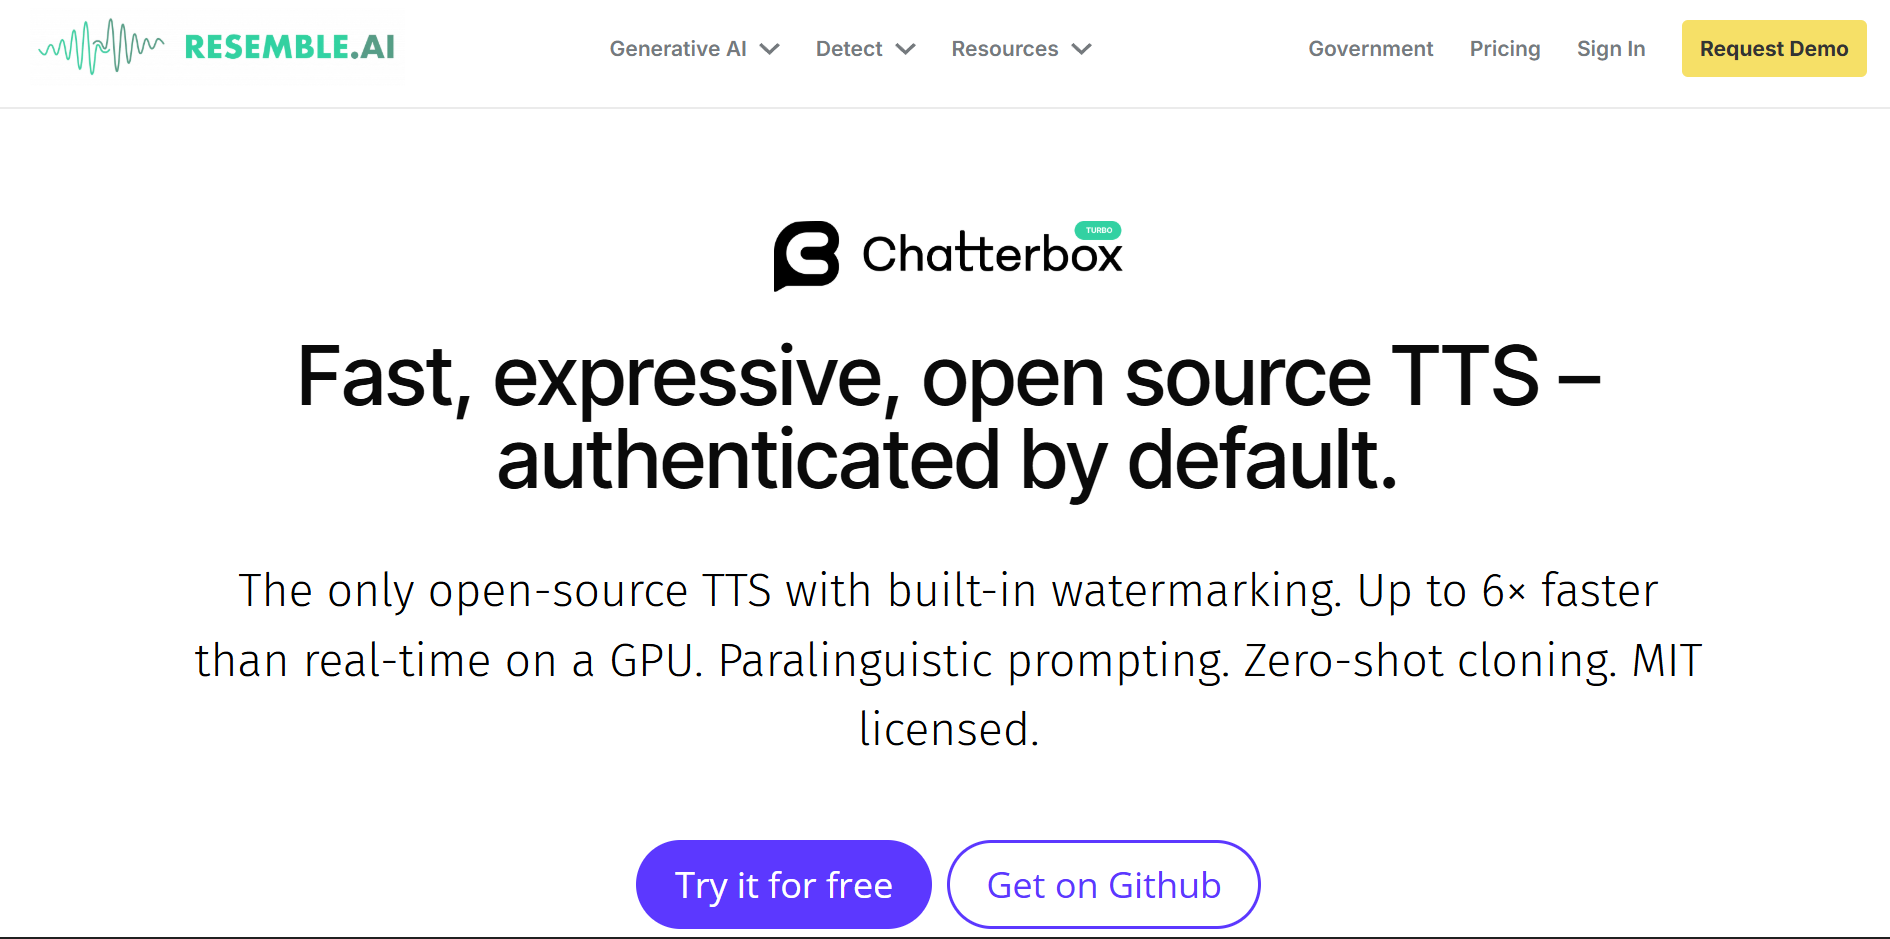Open the Detect menu
This screenshot has width=1890, height=939.
[849, 49]
